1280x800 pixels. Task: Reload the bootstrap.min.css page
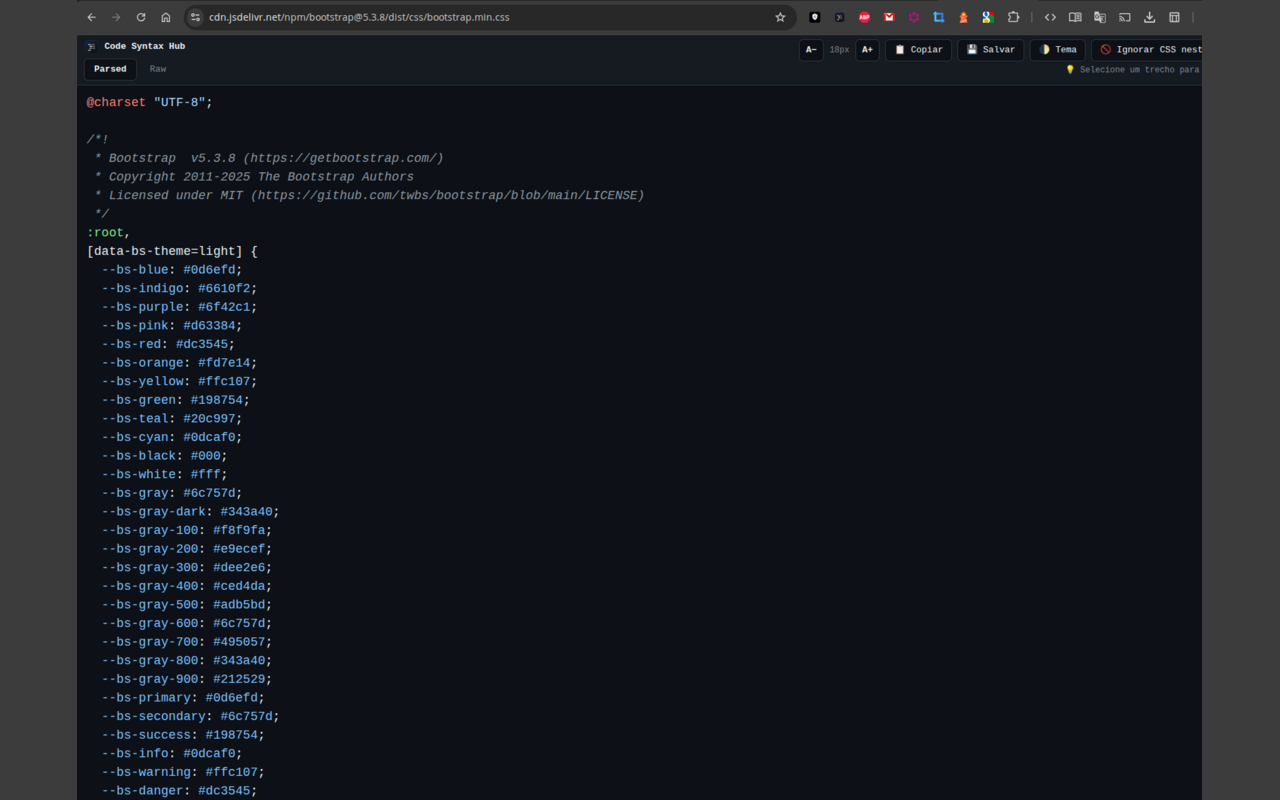(x=141, y=17)
